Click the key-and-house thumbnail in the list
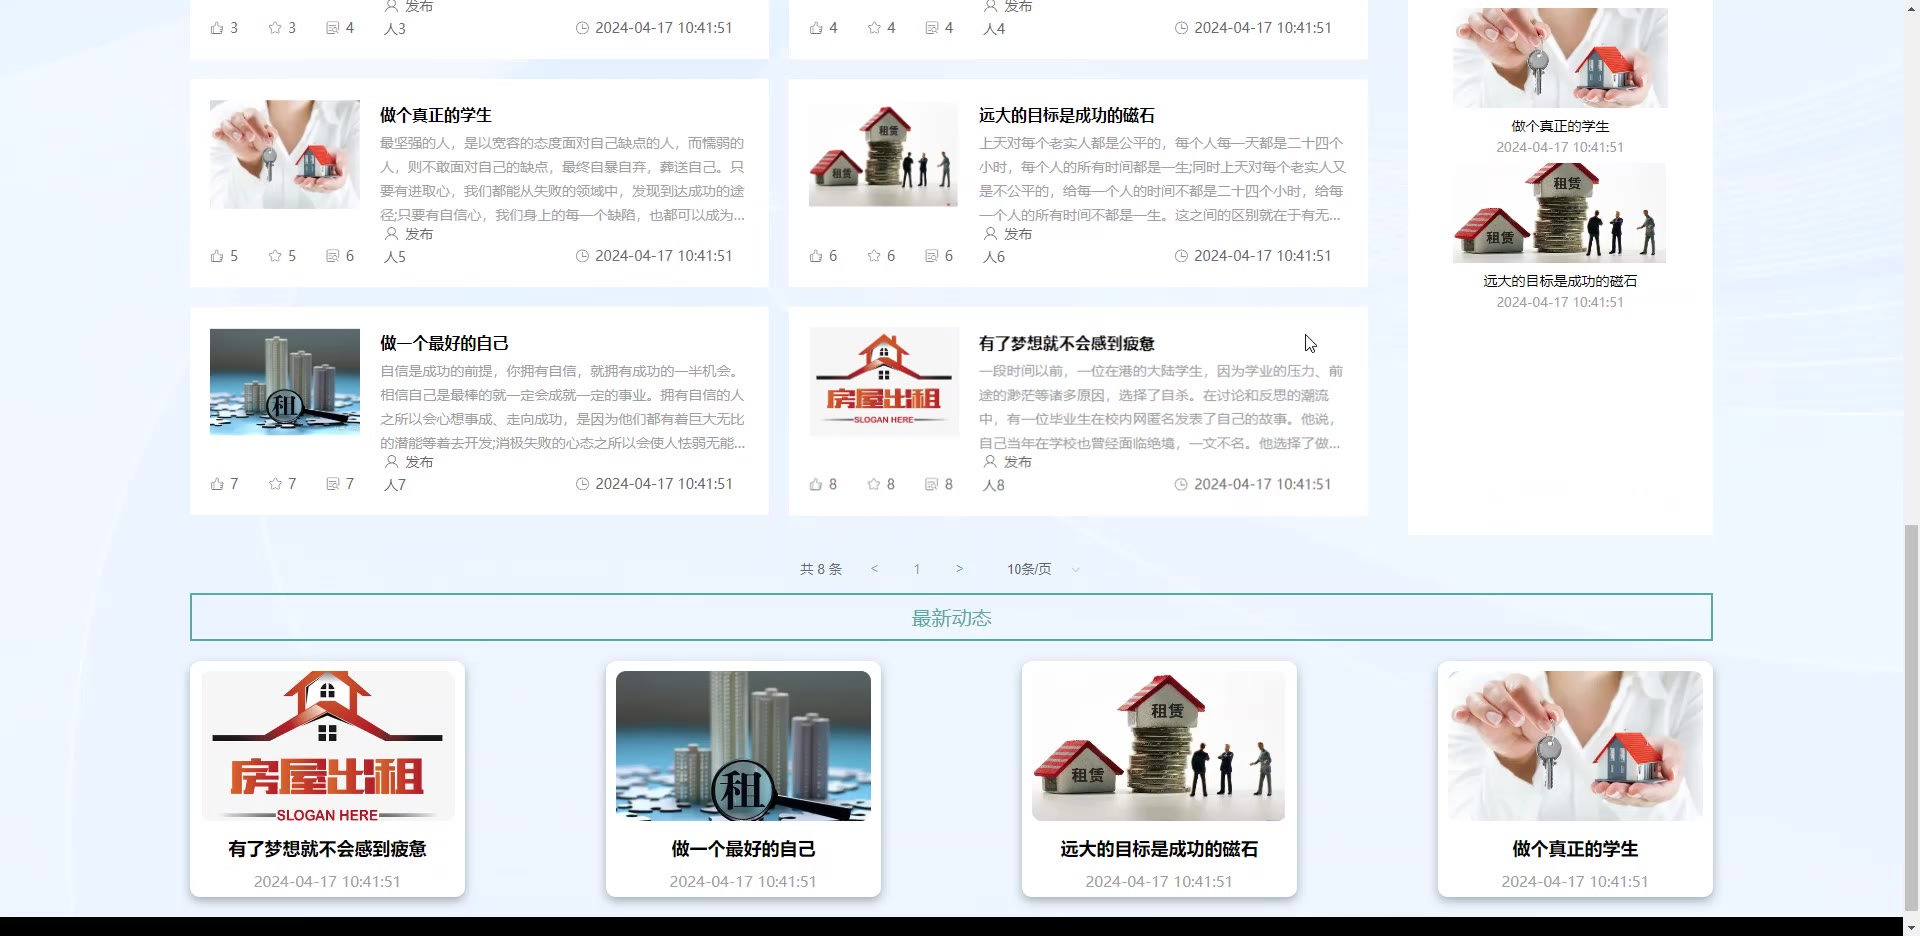Image resolution: width=1920 pixels, height=936 pixels. [285, 154]
